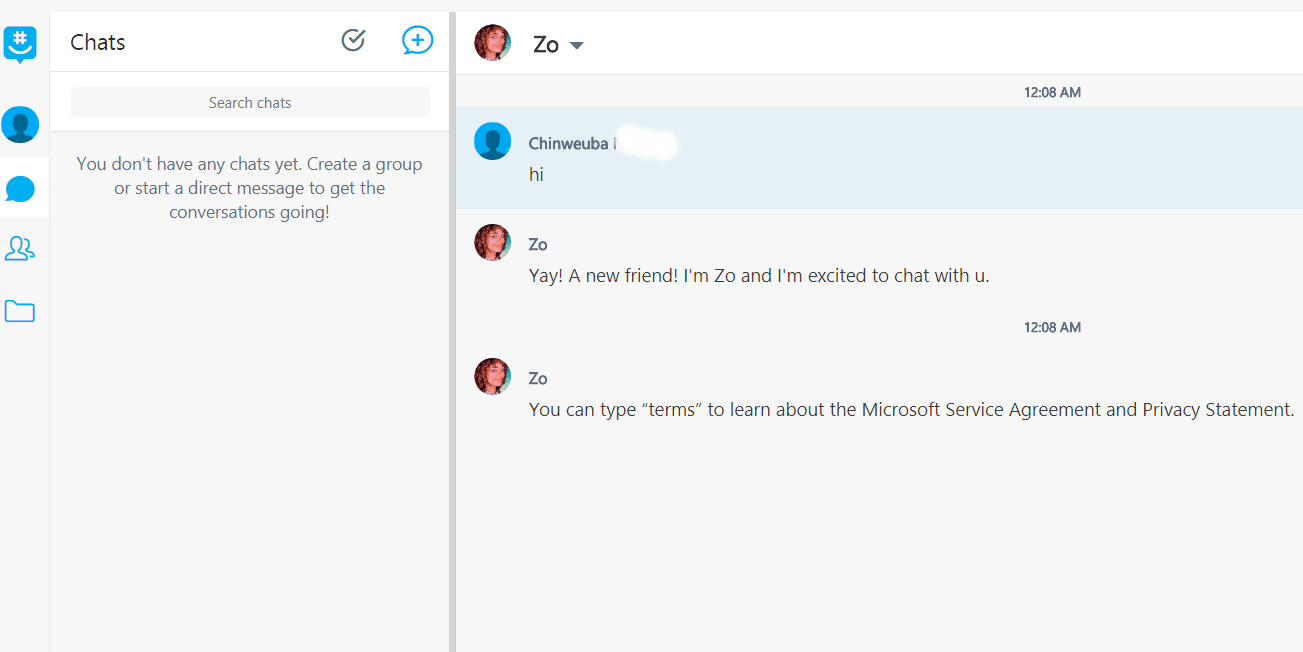
Task: Click the Zo chat title in the header
Action: point(546,44)
